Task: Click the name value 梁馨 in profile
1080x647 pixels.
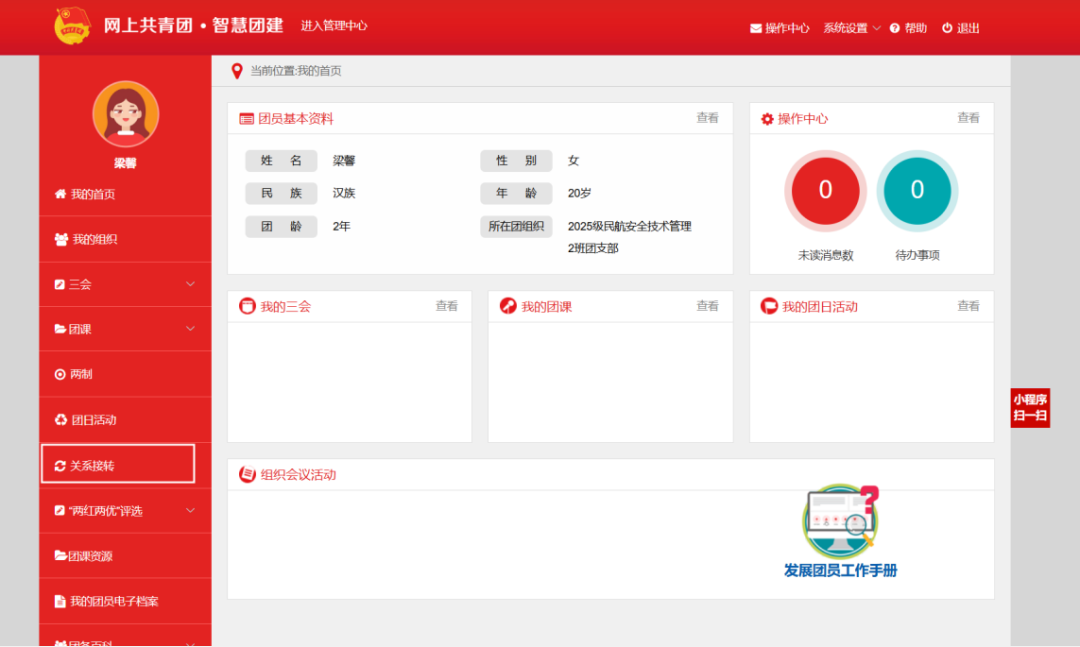Action: pos(344,161)
